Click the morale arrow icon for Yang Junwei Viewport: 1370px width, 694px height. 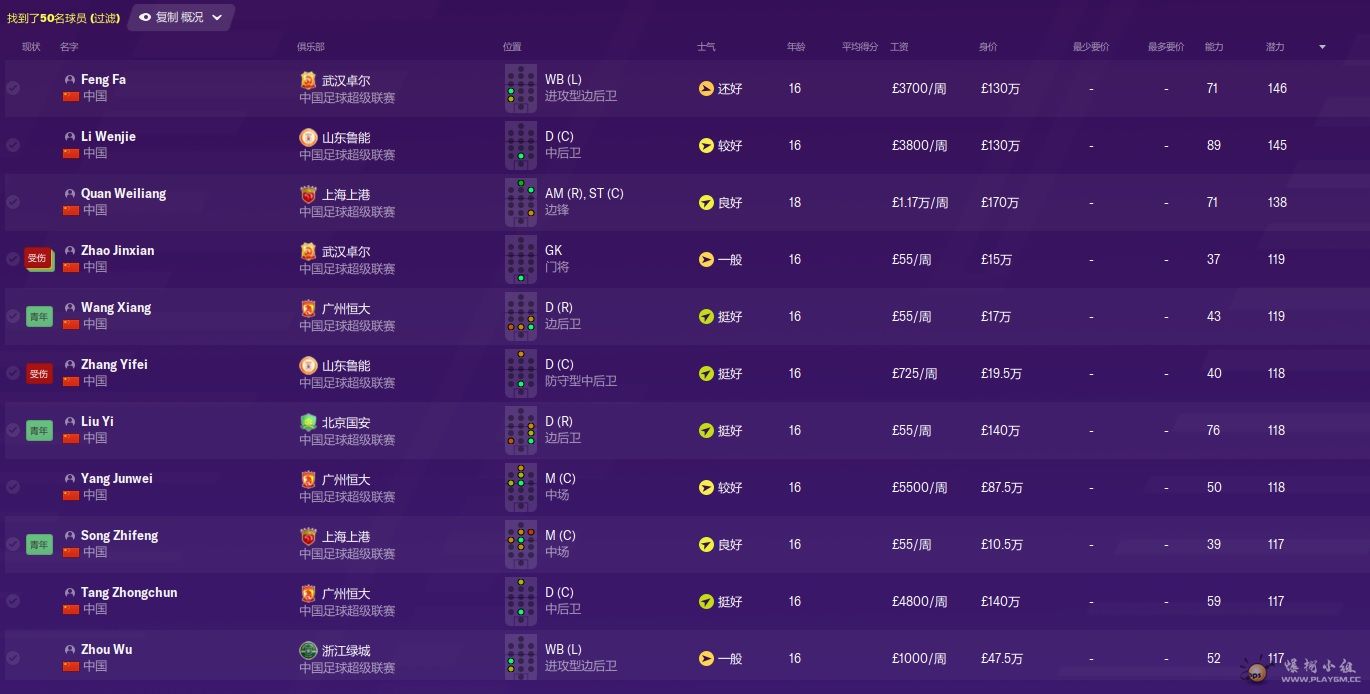706,487
